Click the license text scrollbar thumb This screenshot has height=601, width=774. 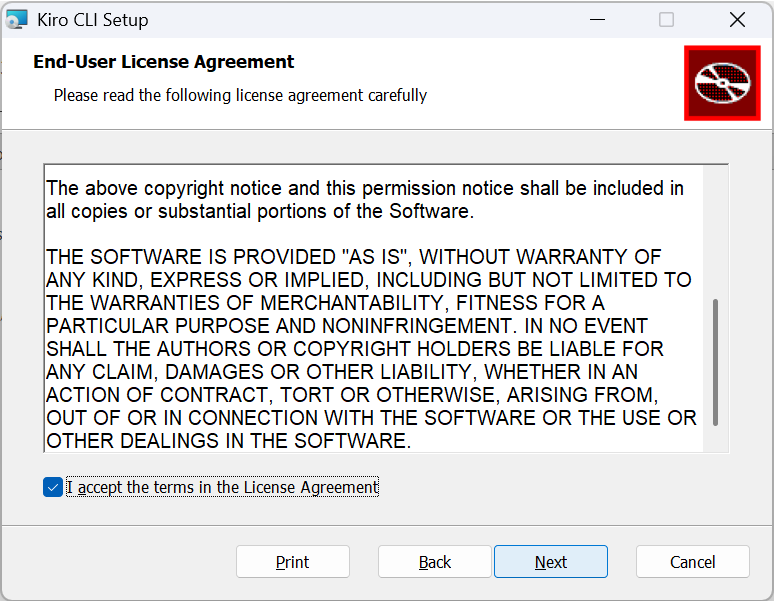click(715, 362)
